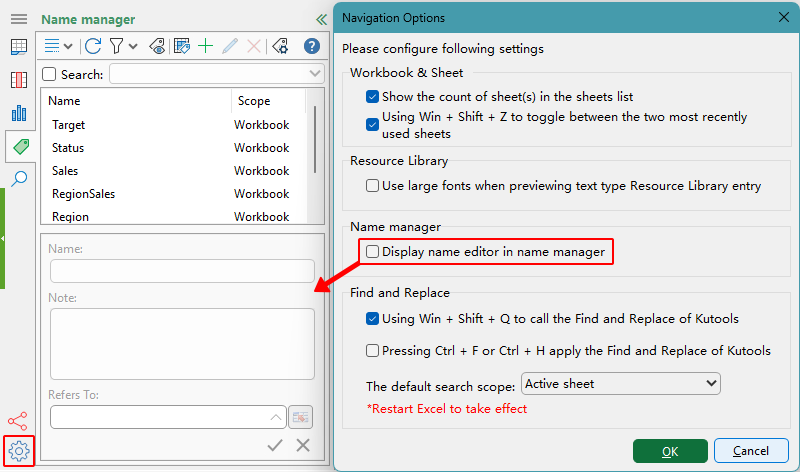Image resolution: width=800 pixels, height=472 pixels.
Task: Enable Ctrl + F or Ctrl + H Kutools option
Action: [x=372, y=351]
